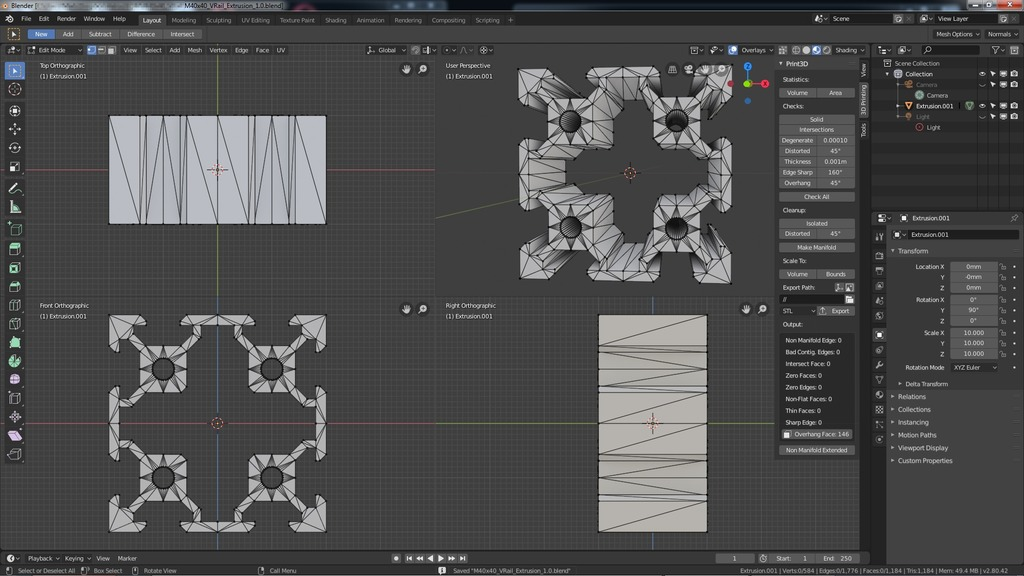Collapse the Collection in the Outliner

(x=887, y=74)
